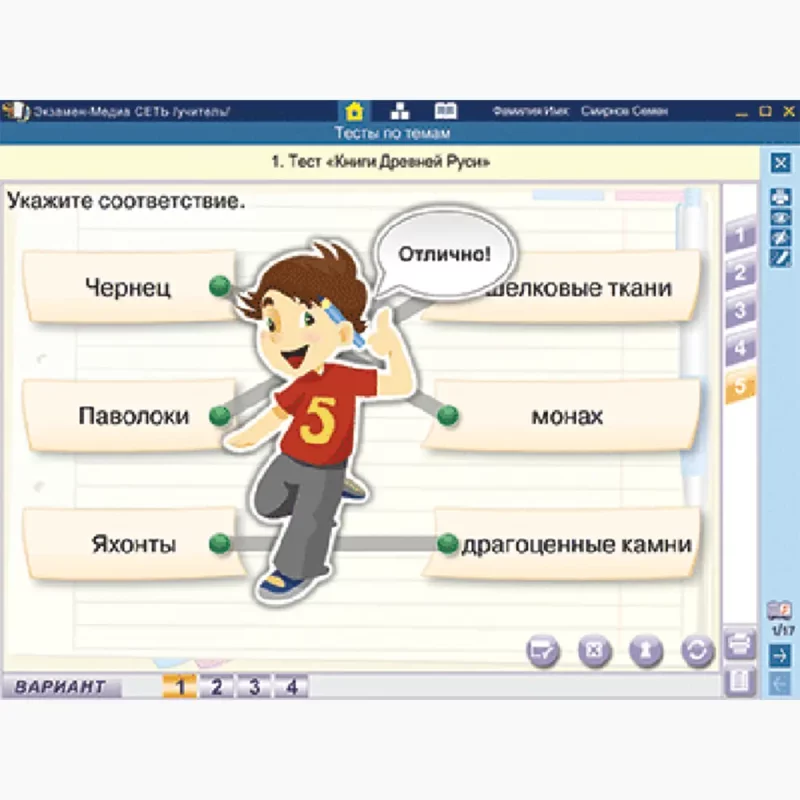This screenshot has width=800, height=800.
Task: Click the Тесты по темам header
Action: [x=392, y=133]
